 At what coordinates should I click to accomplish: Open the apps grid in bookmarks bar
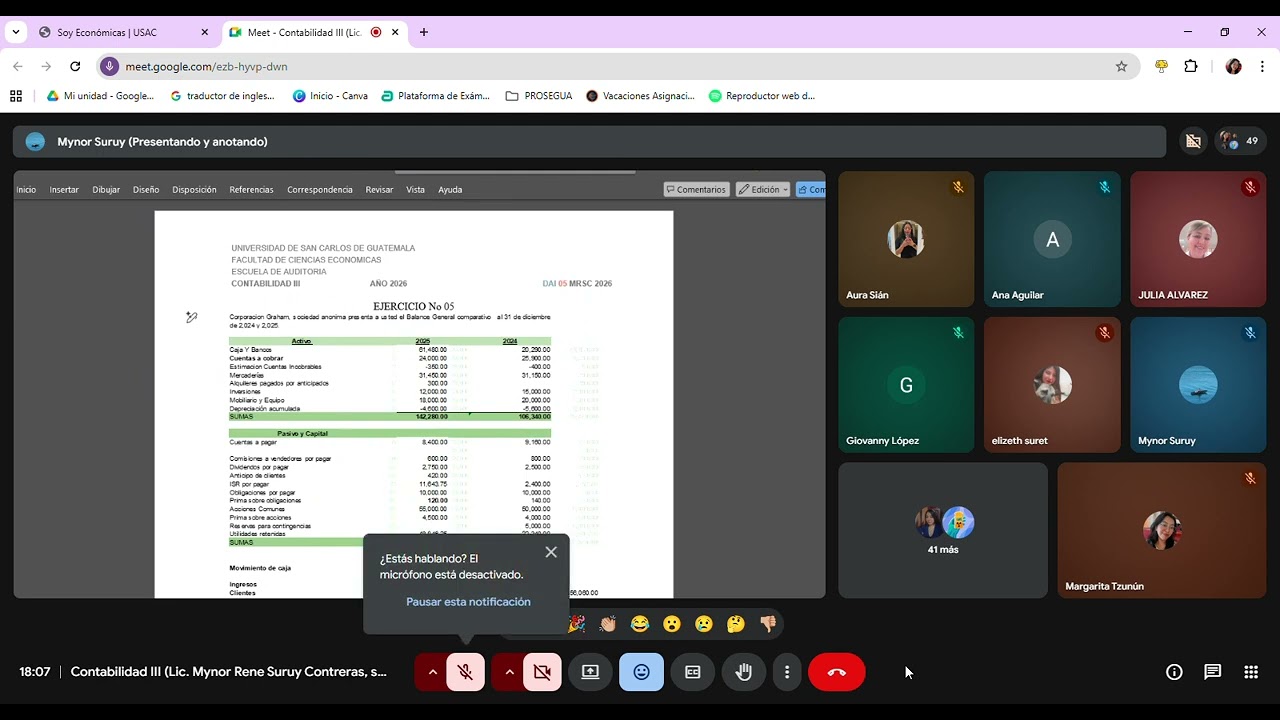(x=16, y=96)
